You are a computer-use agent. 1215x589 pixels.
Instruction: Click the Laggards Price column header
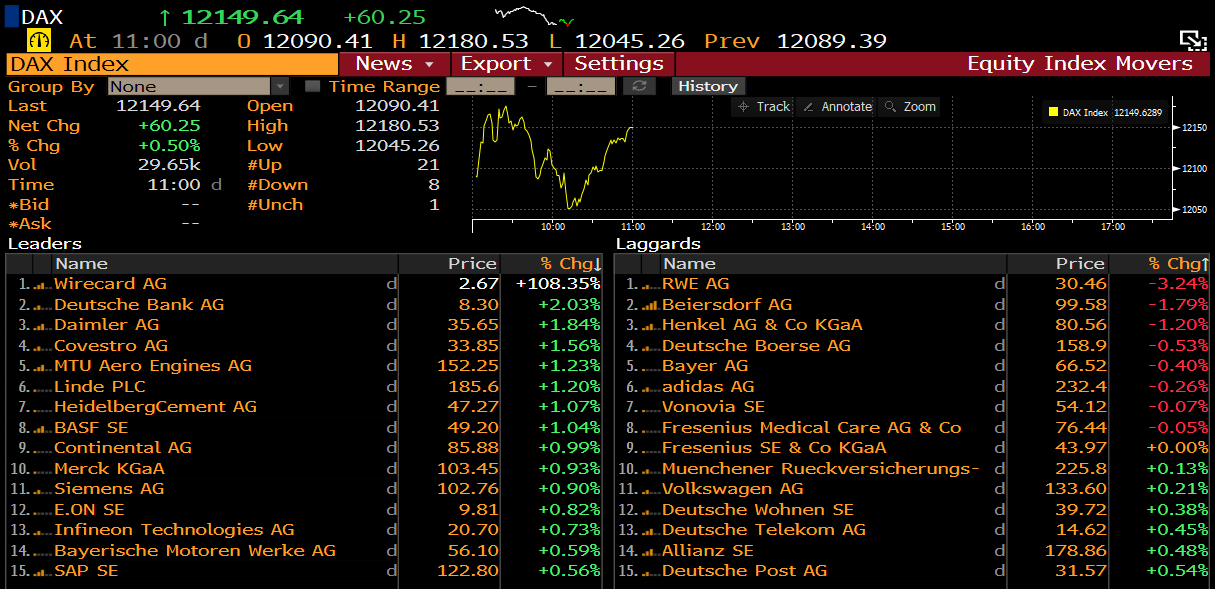point(1058,263)
